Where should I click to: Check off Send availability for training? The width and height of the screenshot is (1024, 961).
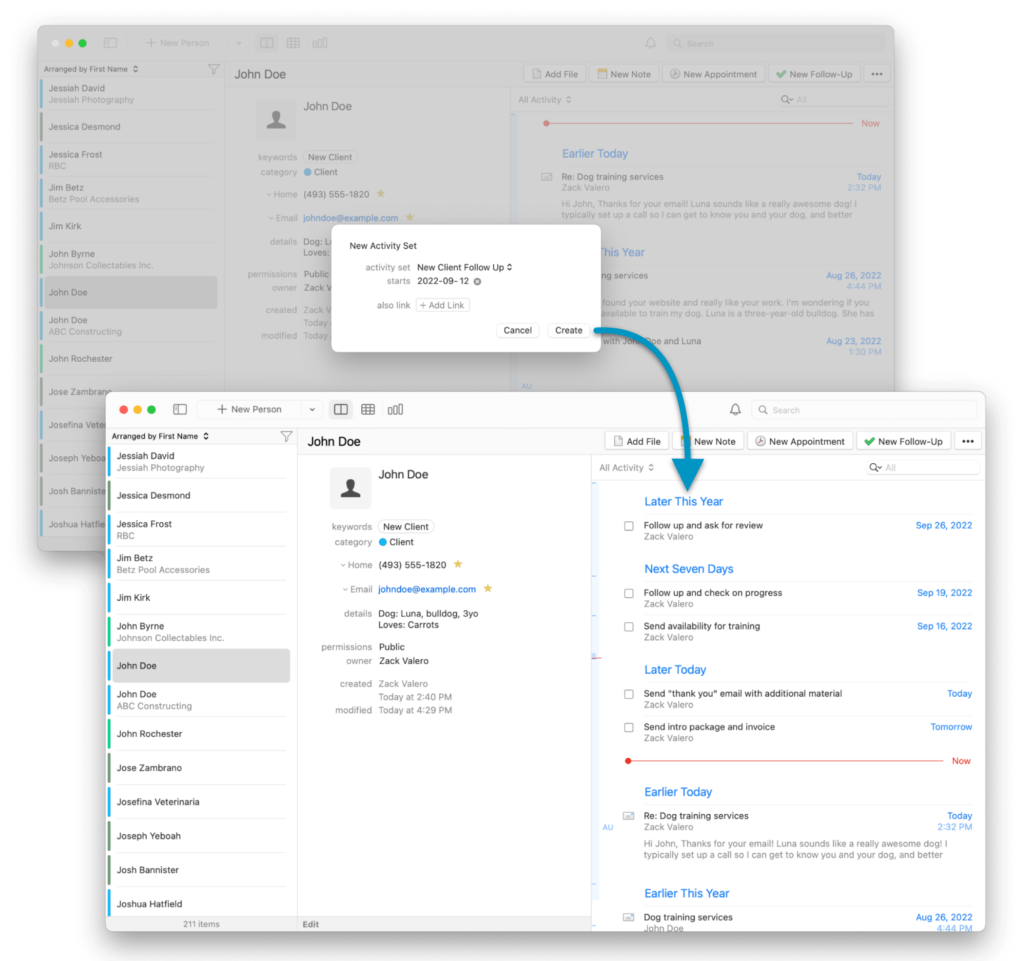click(628, 627)
